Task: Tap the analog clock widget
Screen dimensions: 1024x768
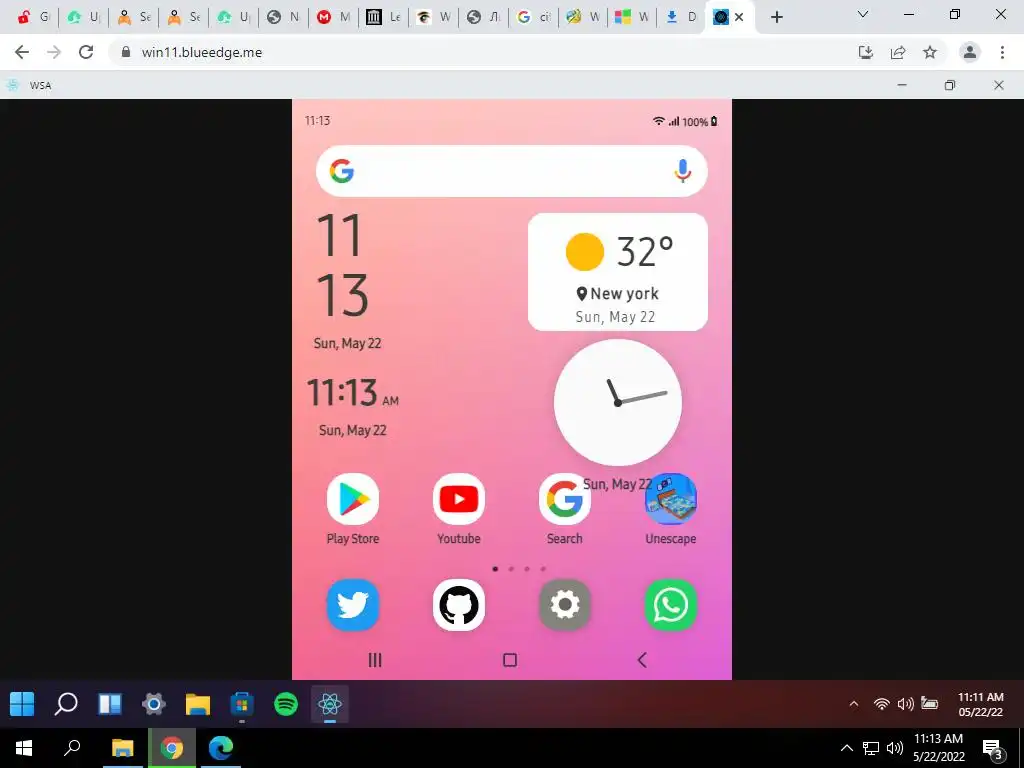Action: click(618, 402)
